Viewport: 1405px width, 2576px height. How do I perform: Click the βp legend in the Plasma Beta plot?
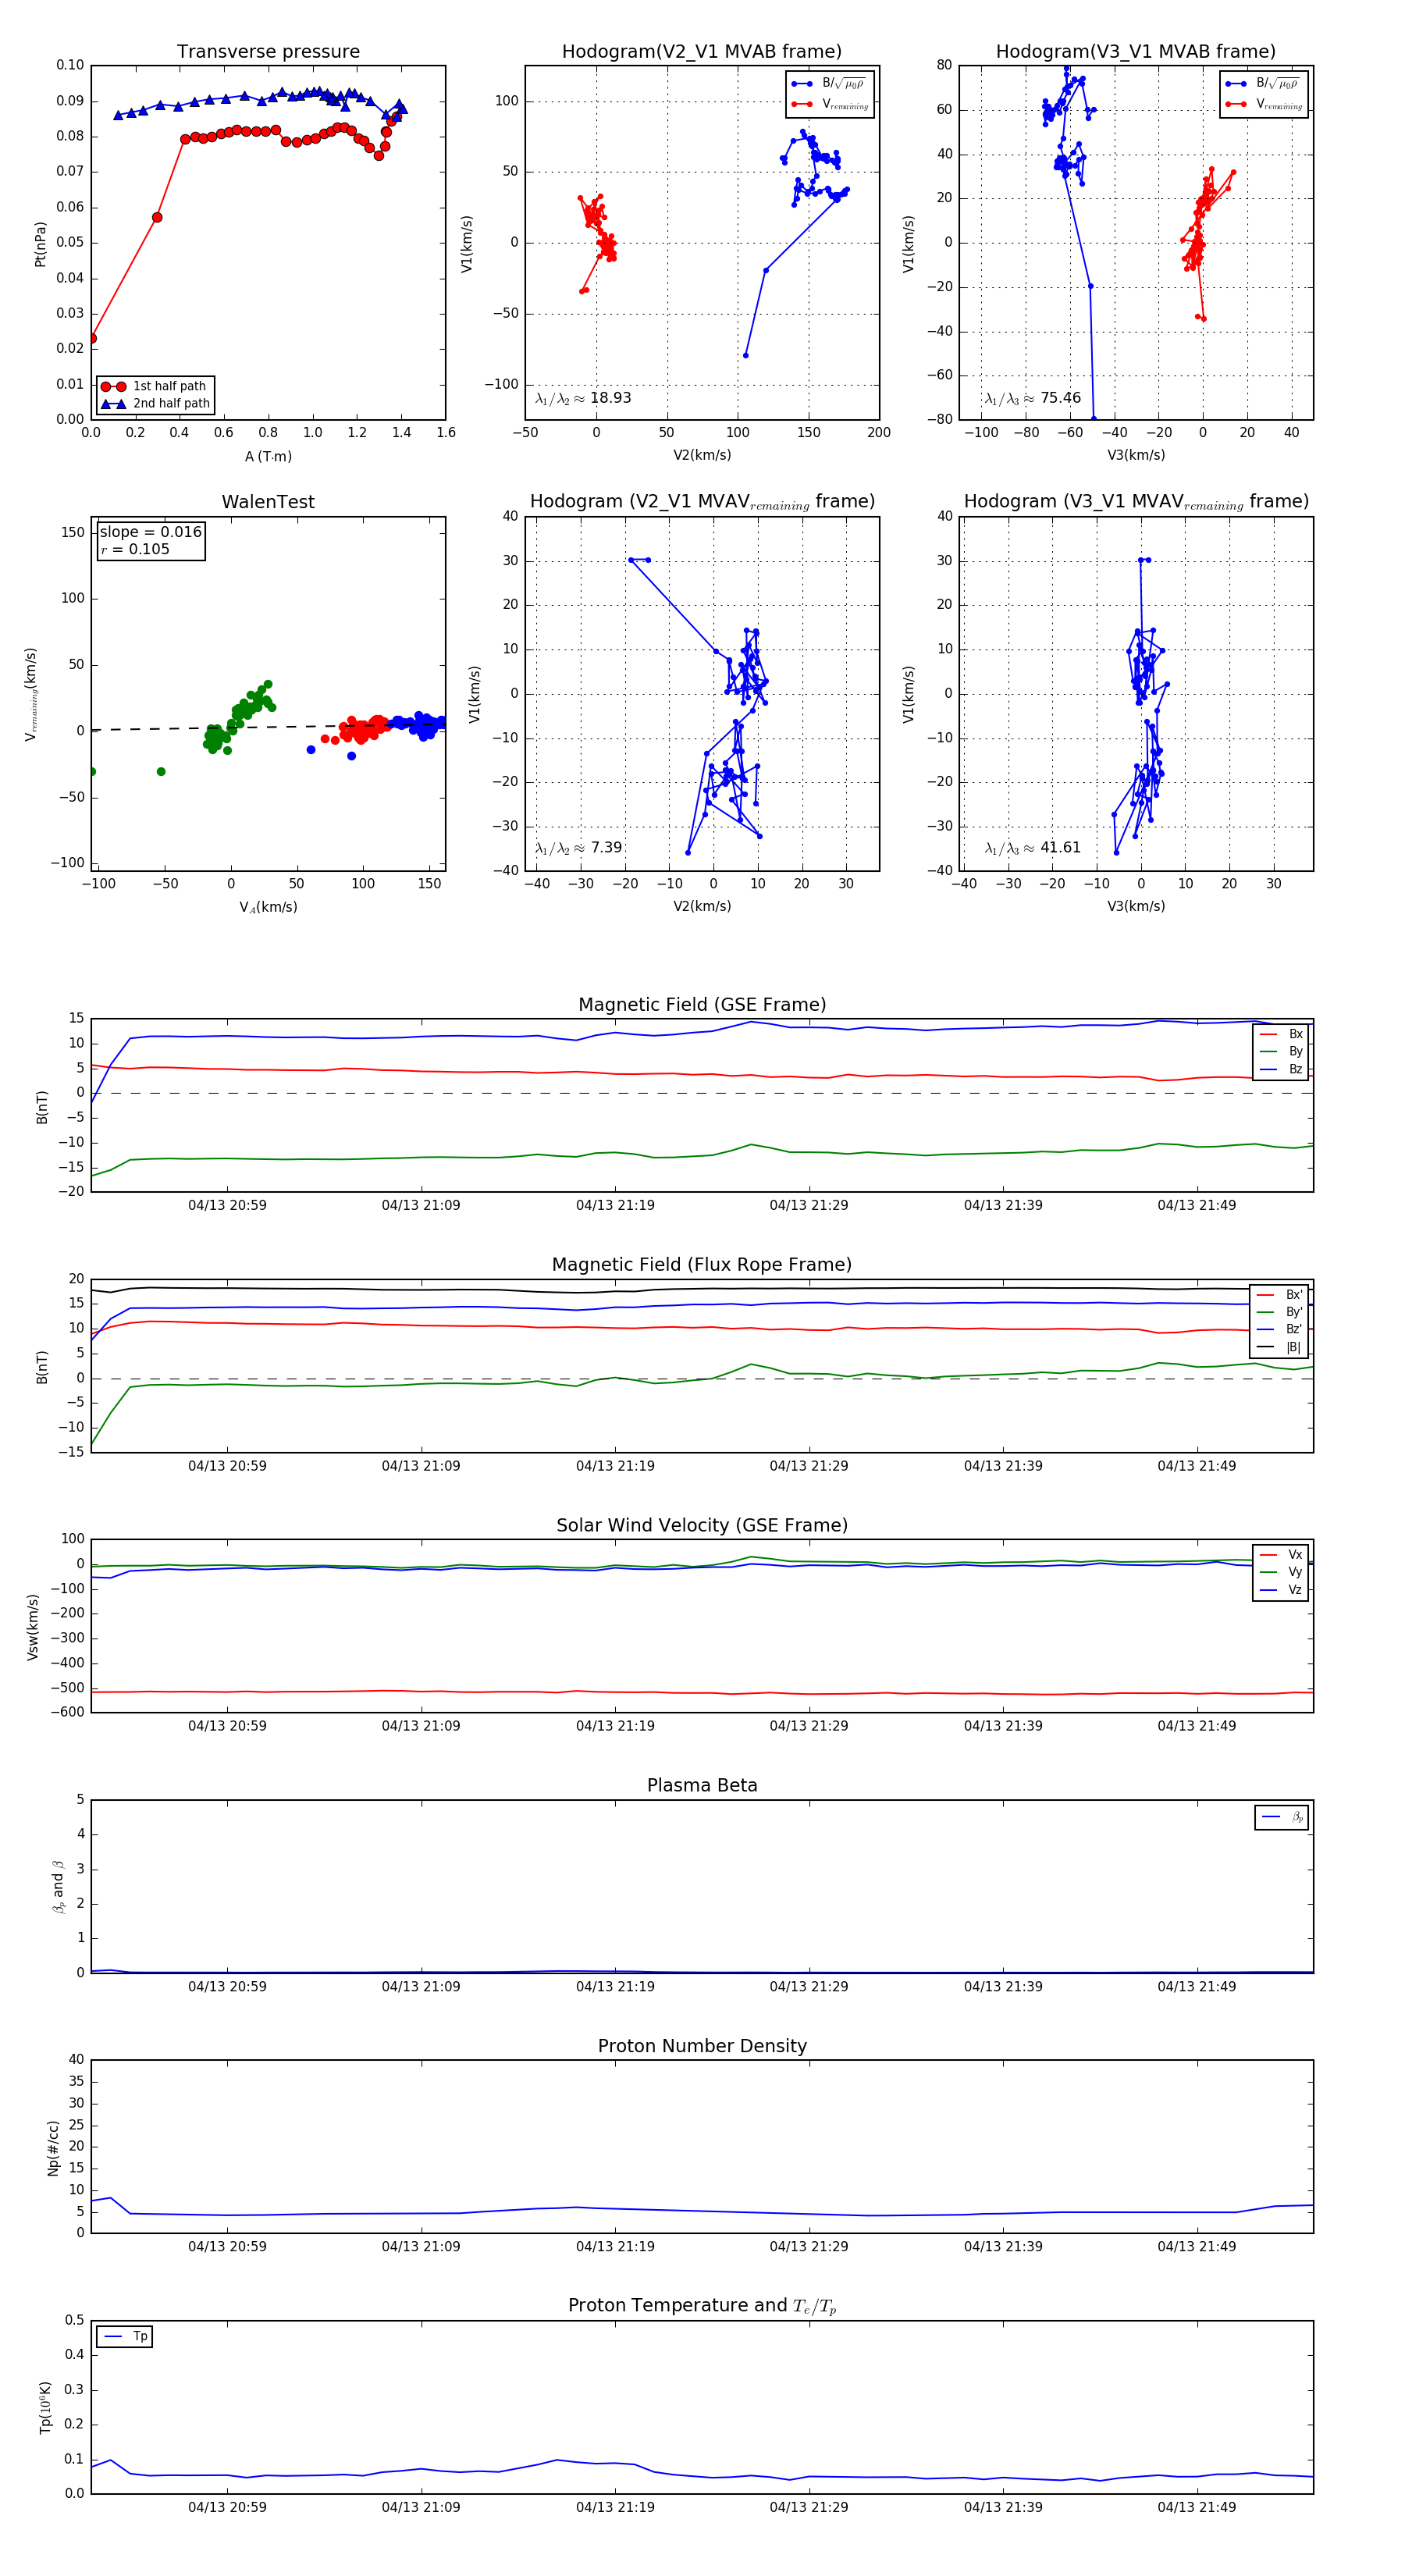[x=1282, y=1817]
